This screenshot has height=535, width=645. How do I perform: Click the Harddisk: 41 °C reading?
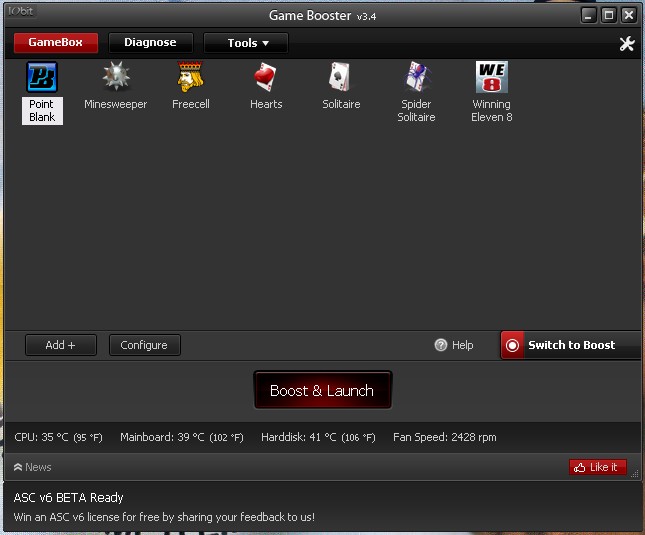[x=318, y=437]
